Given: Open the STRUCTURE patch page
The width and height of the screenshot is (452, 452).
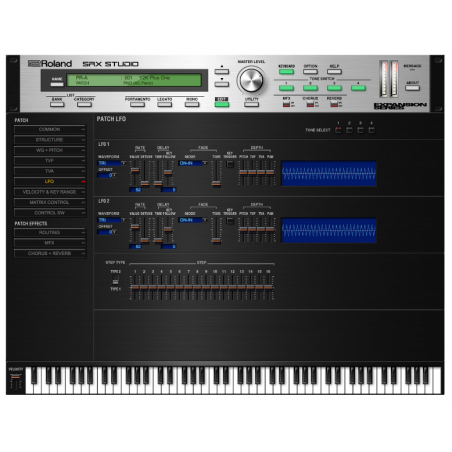Looking at the screenshot, I should click(x=50, y=140).
